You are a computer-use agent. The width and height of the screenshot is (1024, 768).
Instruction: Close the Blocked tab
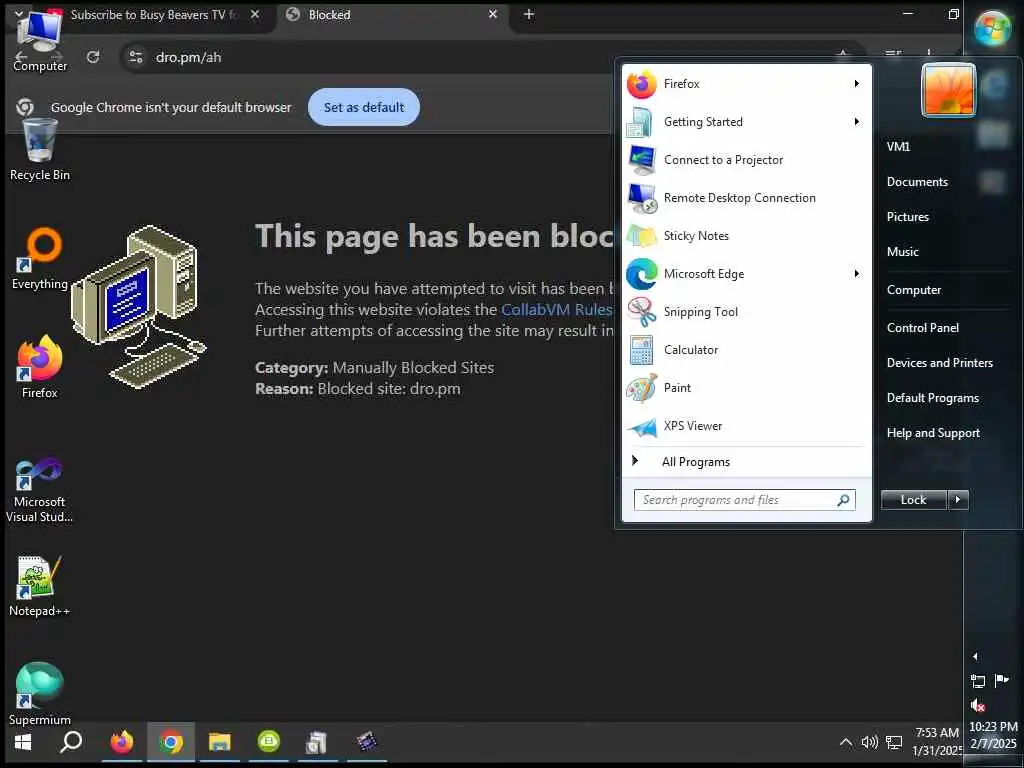[x=493, y=14]
